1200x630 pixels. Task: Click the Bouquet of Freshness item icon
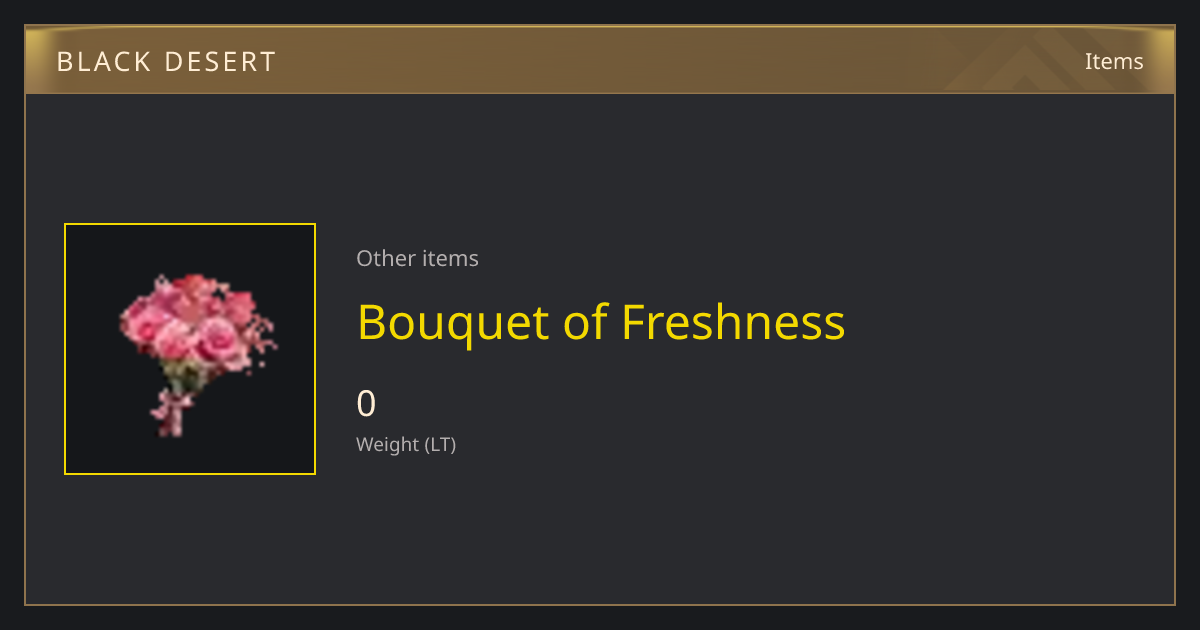tap(190, 349)
